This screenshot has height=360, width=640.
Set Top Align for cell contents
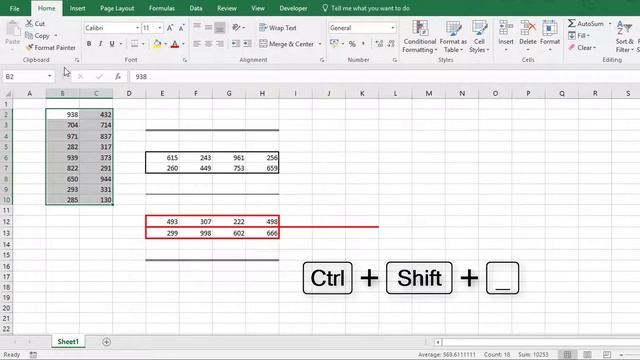pyautogui.click(x=197, y=27)
